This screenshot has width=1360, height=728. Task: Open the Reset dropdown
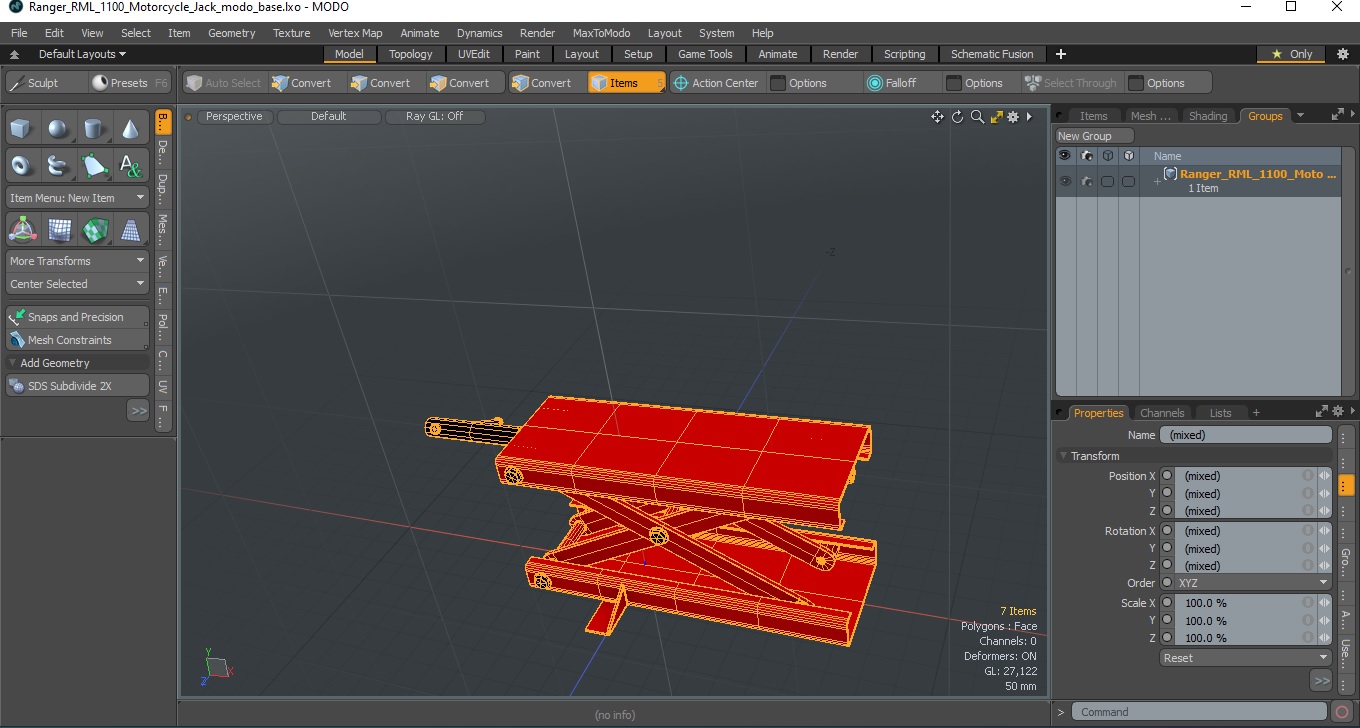click(x=1246, y=658)
